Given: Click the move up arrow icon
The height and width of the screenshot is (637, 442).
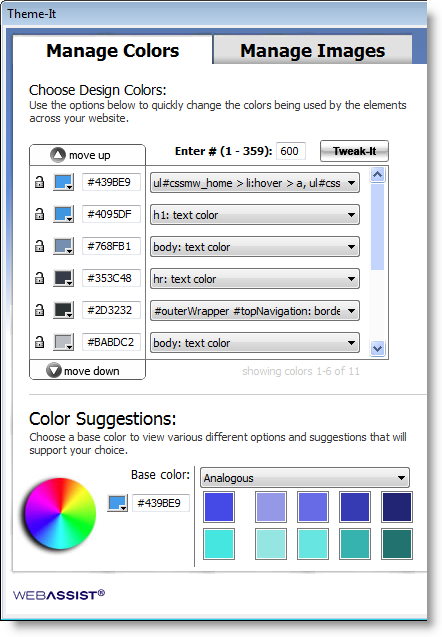Looking at the screenshot, I should click(58, 155).
